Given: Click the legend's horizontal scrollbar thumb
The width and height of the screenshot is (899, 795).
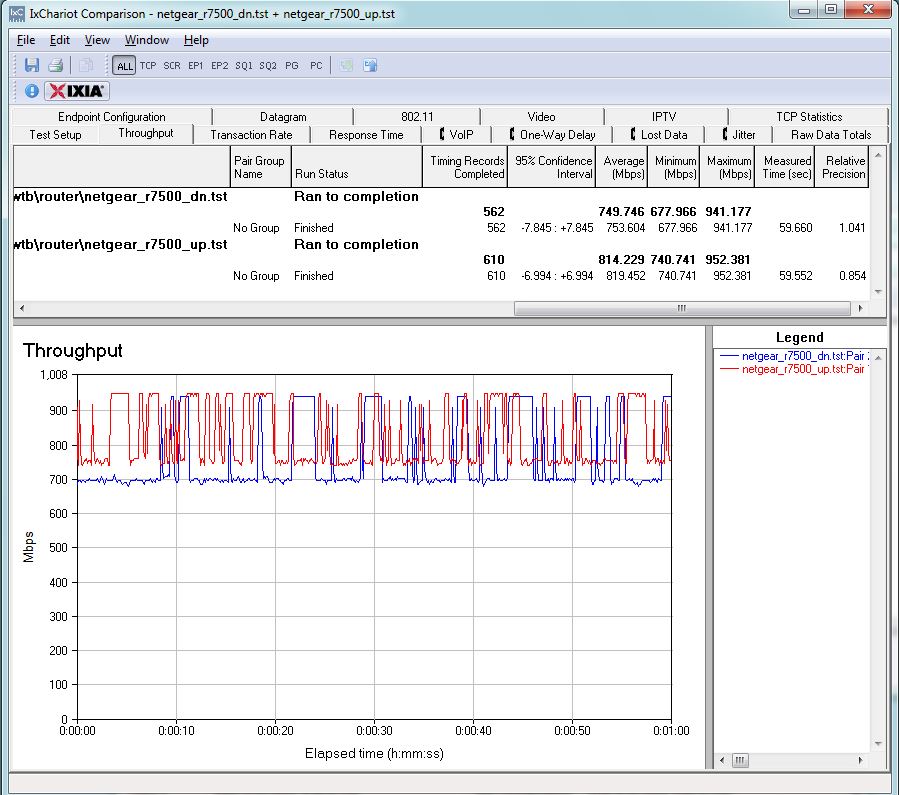Looking at the screenshot, I should click(x=740, y=761).
